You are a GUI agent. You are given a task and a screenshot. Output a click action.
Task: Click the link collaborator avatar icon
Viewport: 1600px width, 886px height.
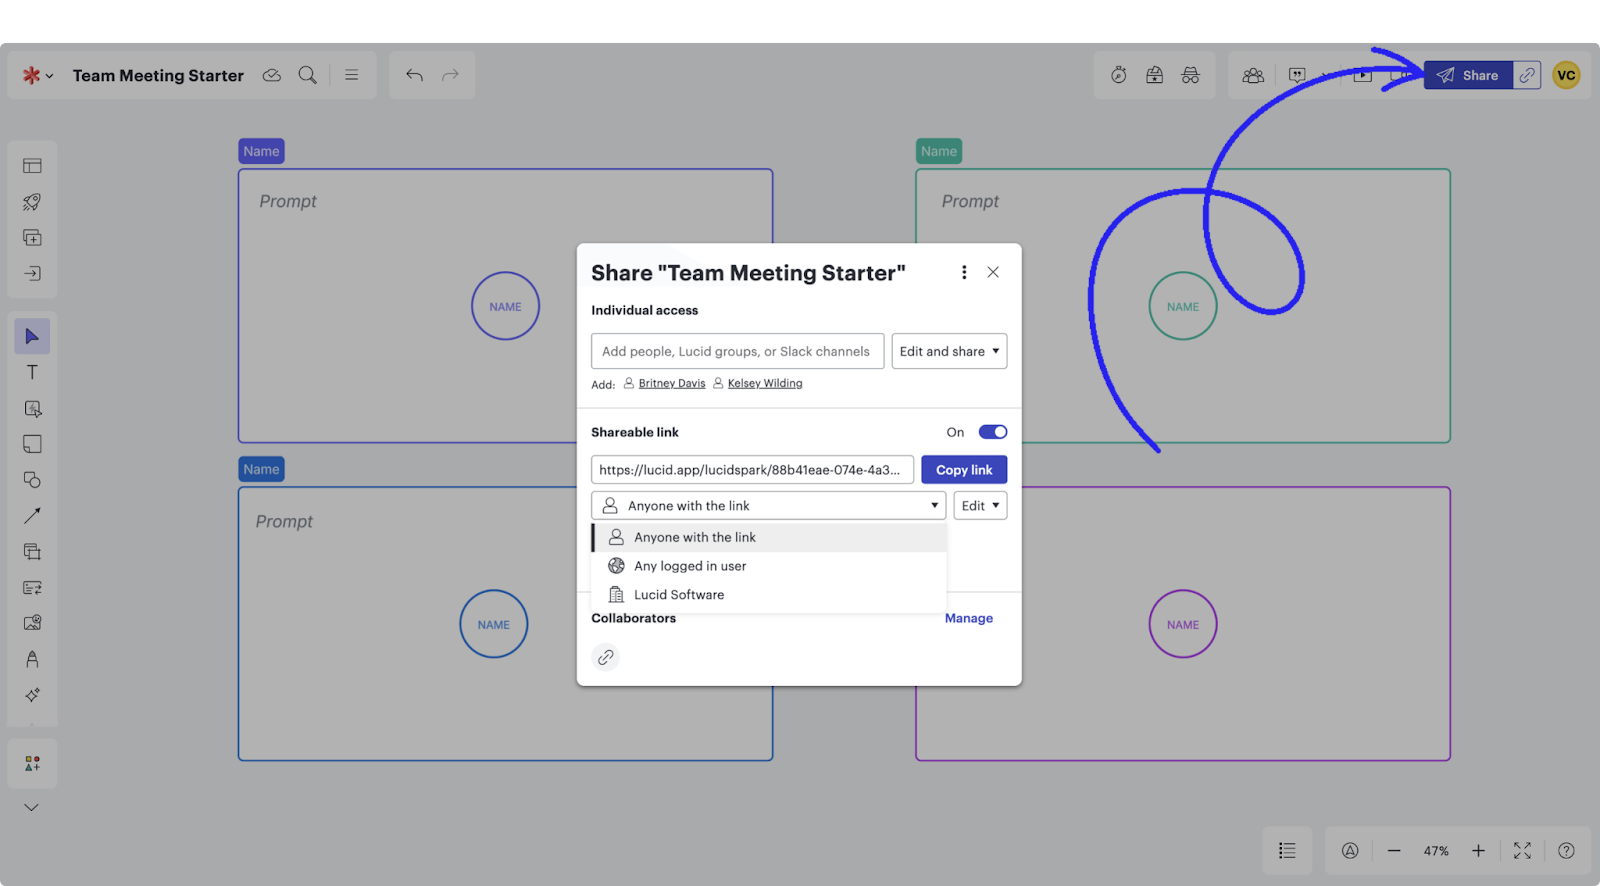click(606, 657)
